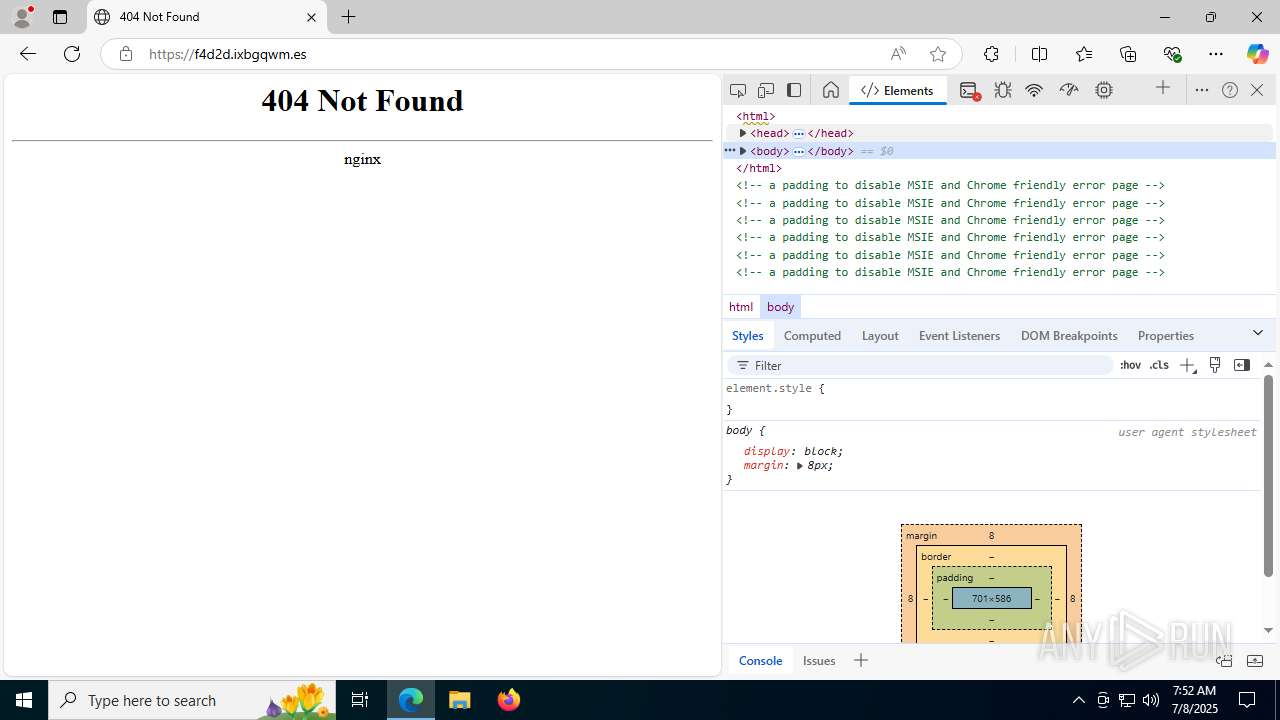Switch to the Event Listeners tab
Viewport: 1280px width, 720px height.
pos(959,336)
